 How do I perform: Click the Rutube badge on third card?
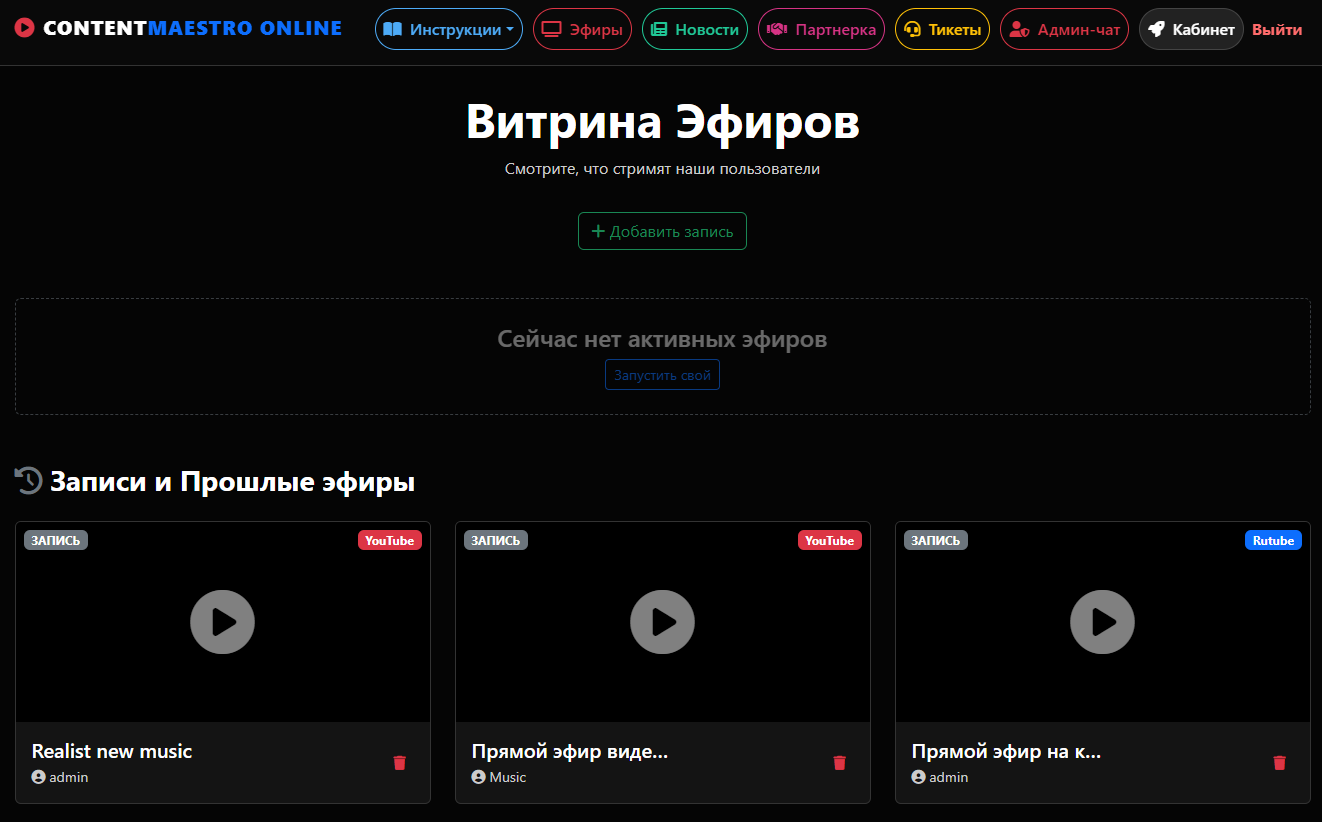click(x=1273, y=540)
